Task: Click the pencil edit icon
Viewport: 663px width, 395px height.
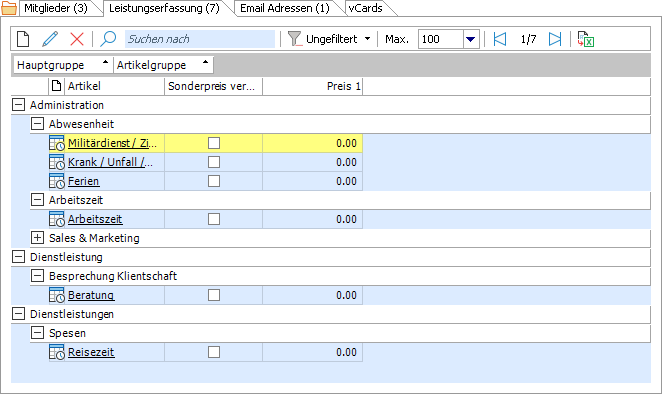Action: point(50,39)
